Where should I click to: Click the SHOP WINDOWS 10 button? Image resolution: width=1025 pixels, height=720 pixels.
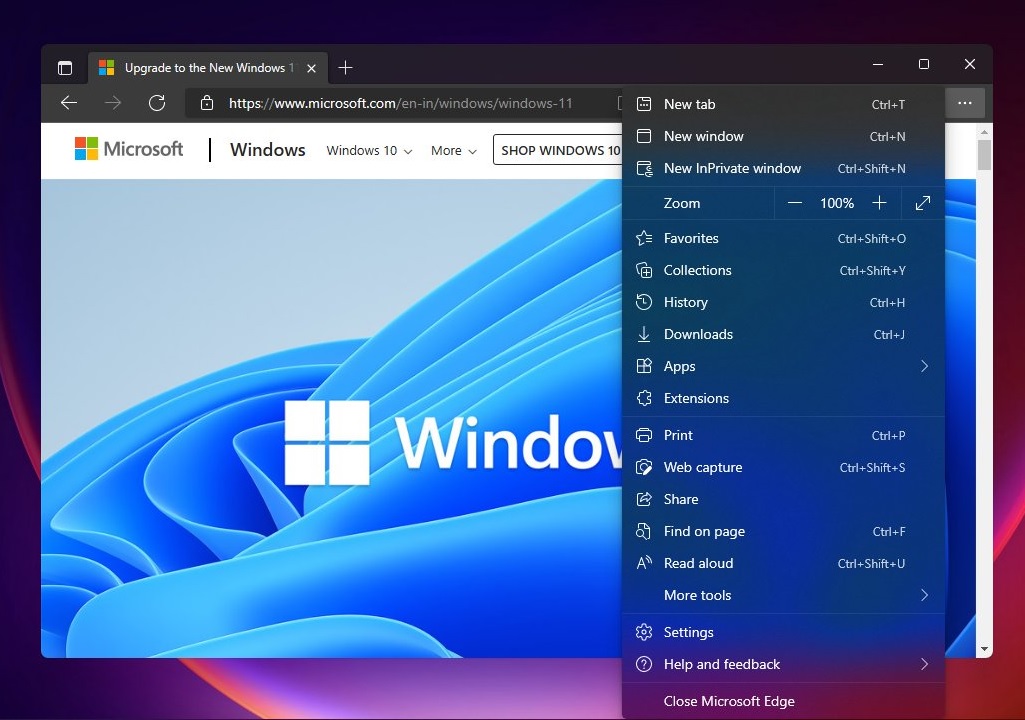560,150
